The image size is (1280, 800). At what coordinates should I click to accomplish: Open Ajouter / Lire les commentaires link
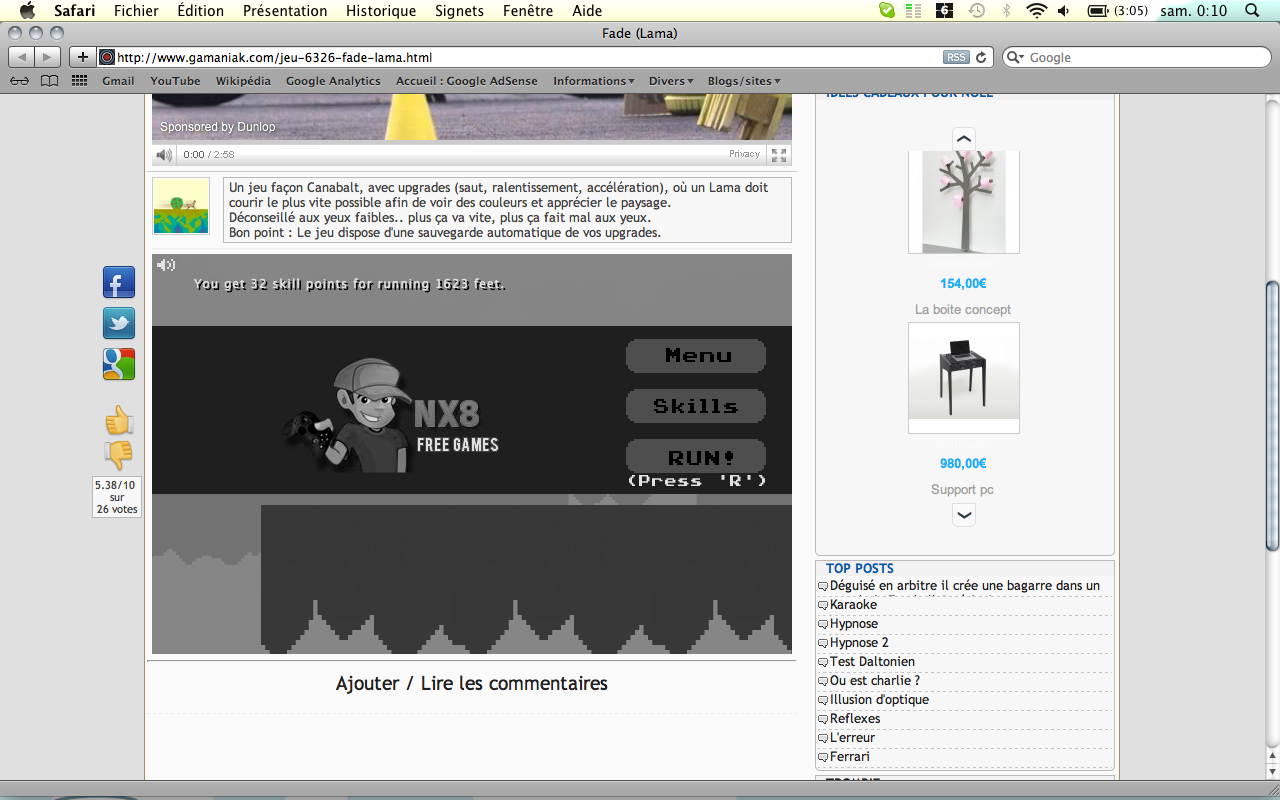[471, 684]
